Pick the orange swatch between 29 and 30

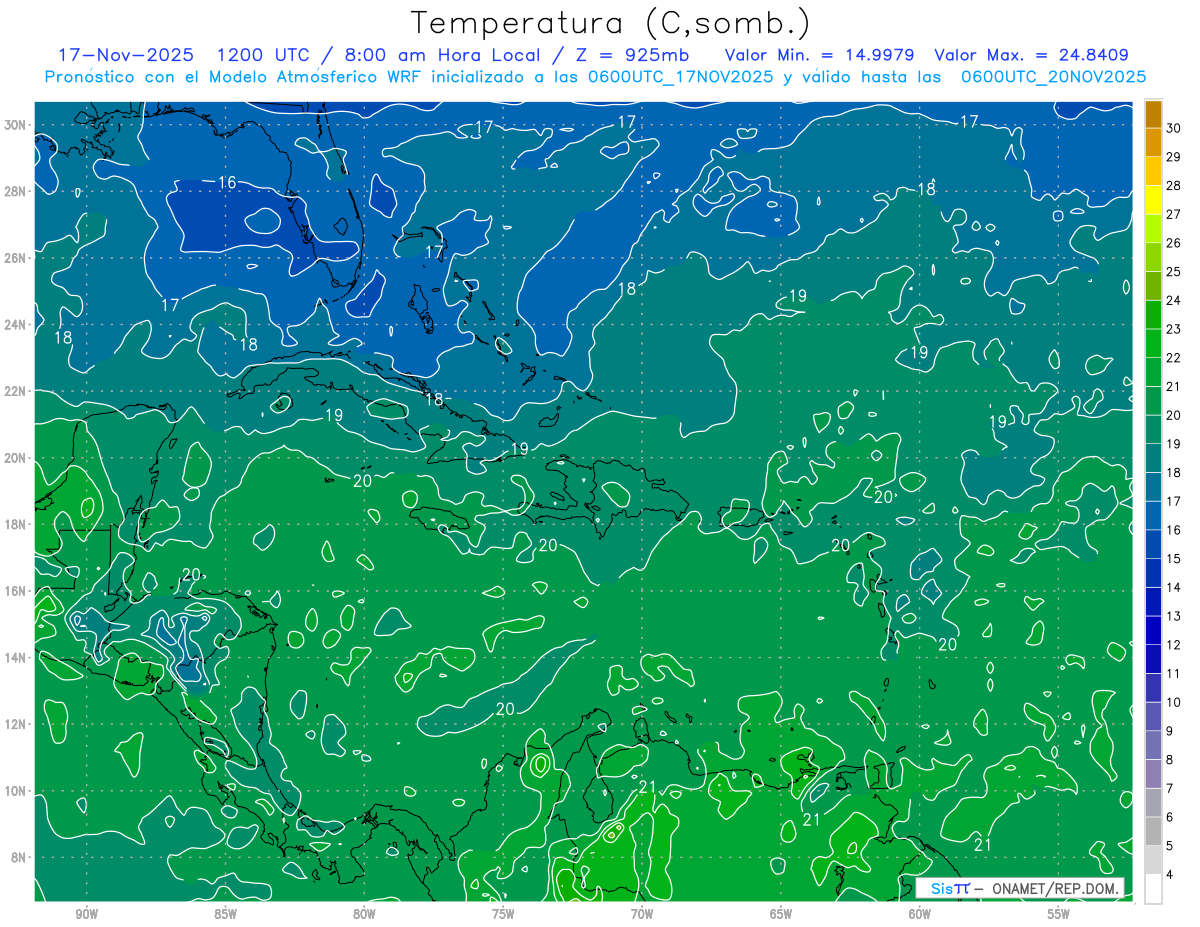[1153, 143]
